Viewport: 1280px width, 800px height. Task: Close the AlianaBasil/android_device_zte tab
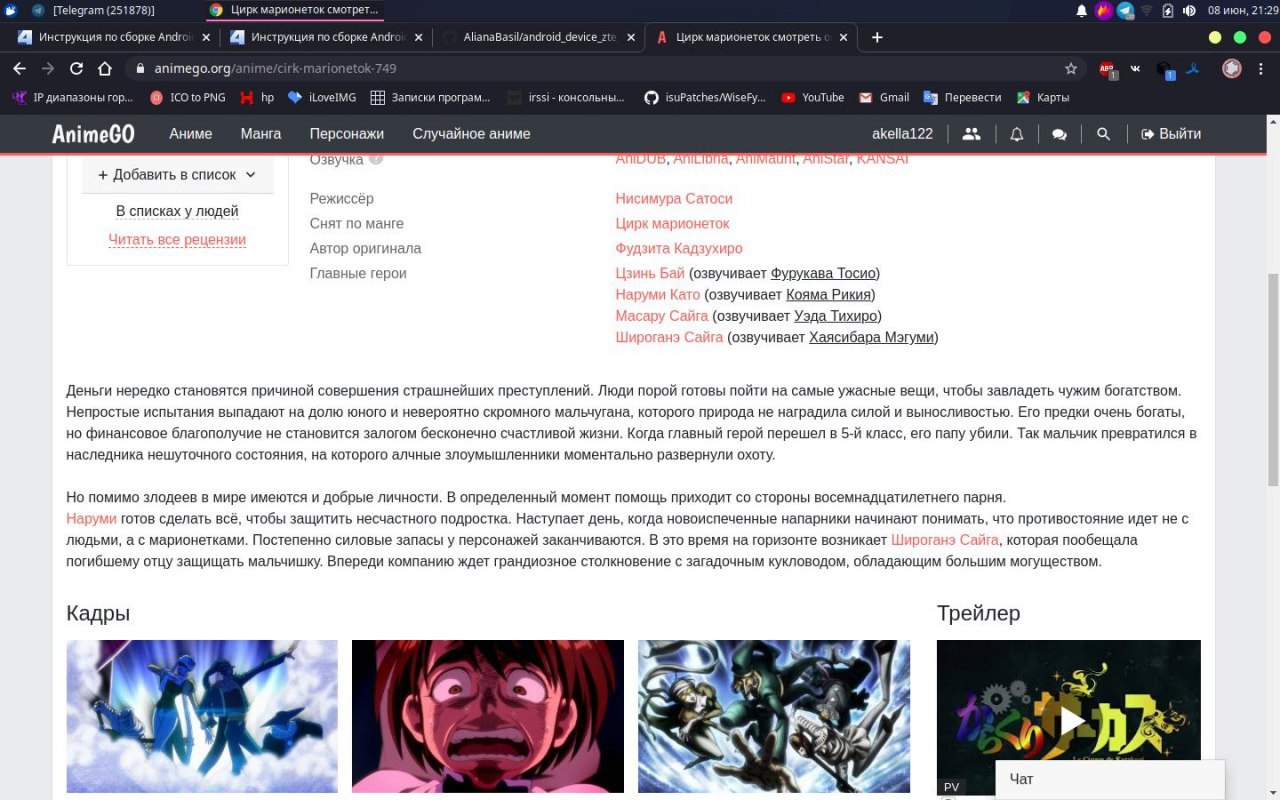click(631, 37)
